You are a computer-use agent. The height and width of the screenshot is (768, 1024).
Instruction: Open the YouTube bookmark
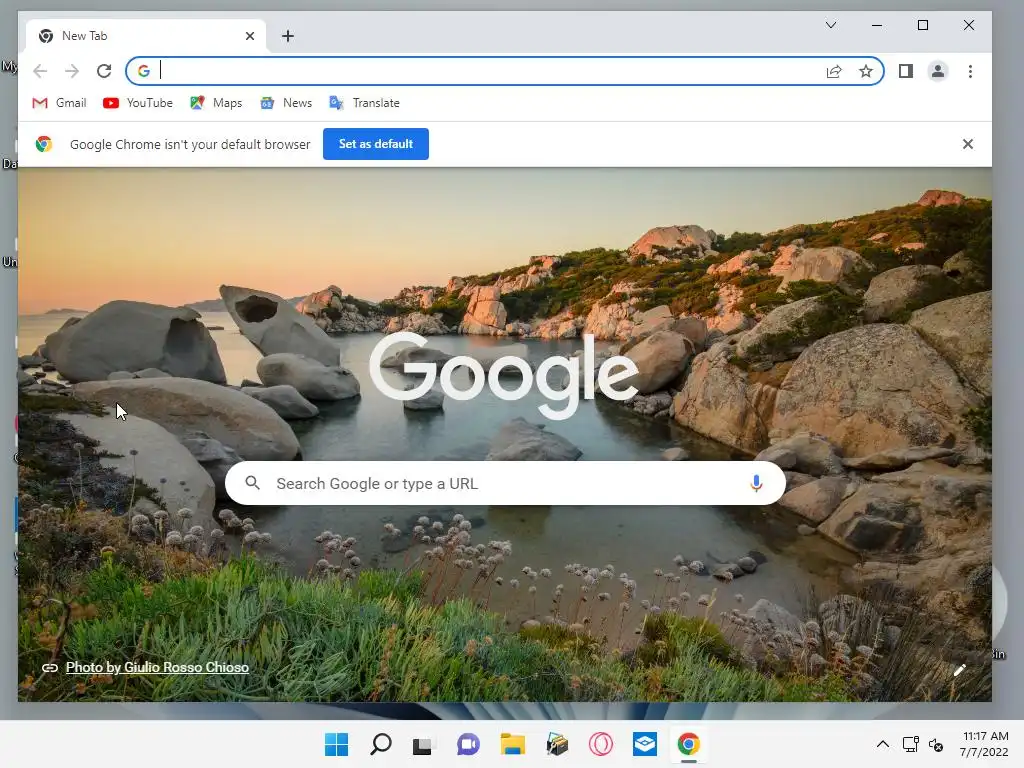pos(138,103)
